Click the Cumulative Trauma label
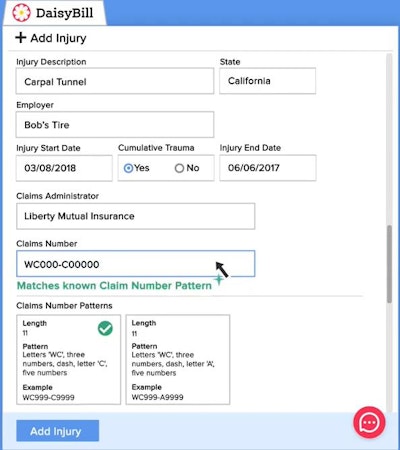The height and width of the screenshot is (450, 400). (x=156, y=148)
